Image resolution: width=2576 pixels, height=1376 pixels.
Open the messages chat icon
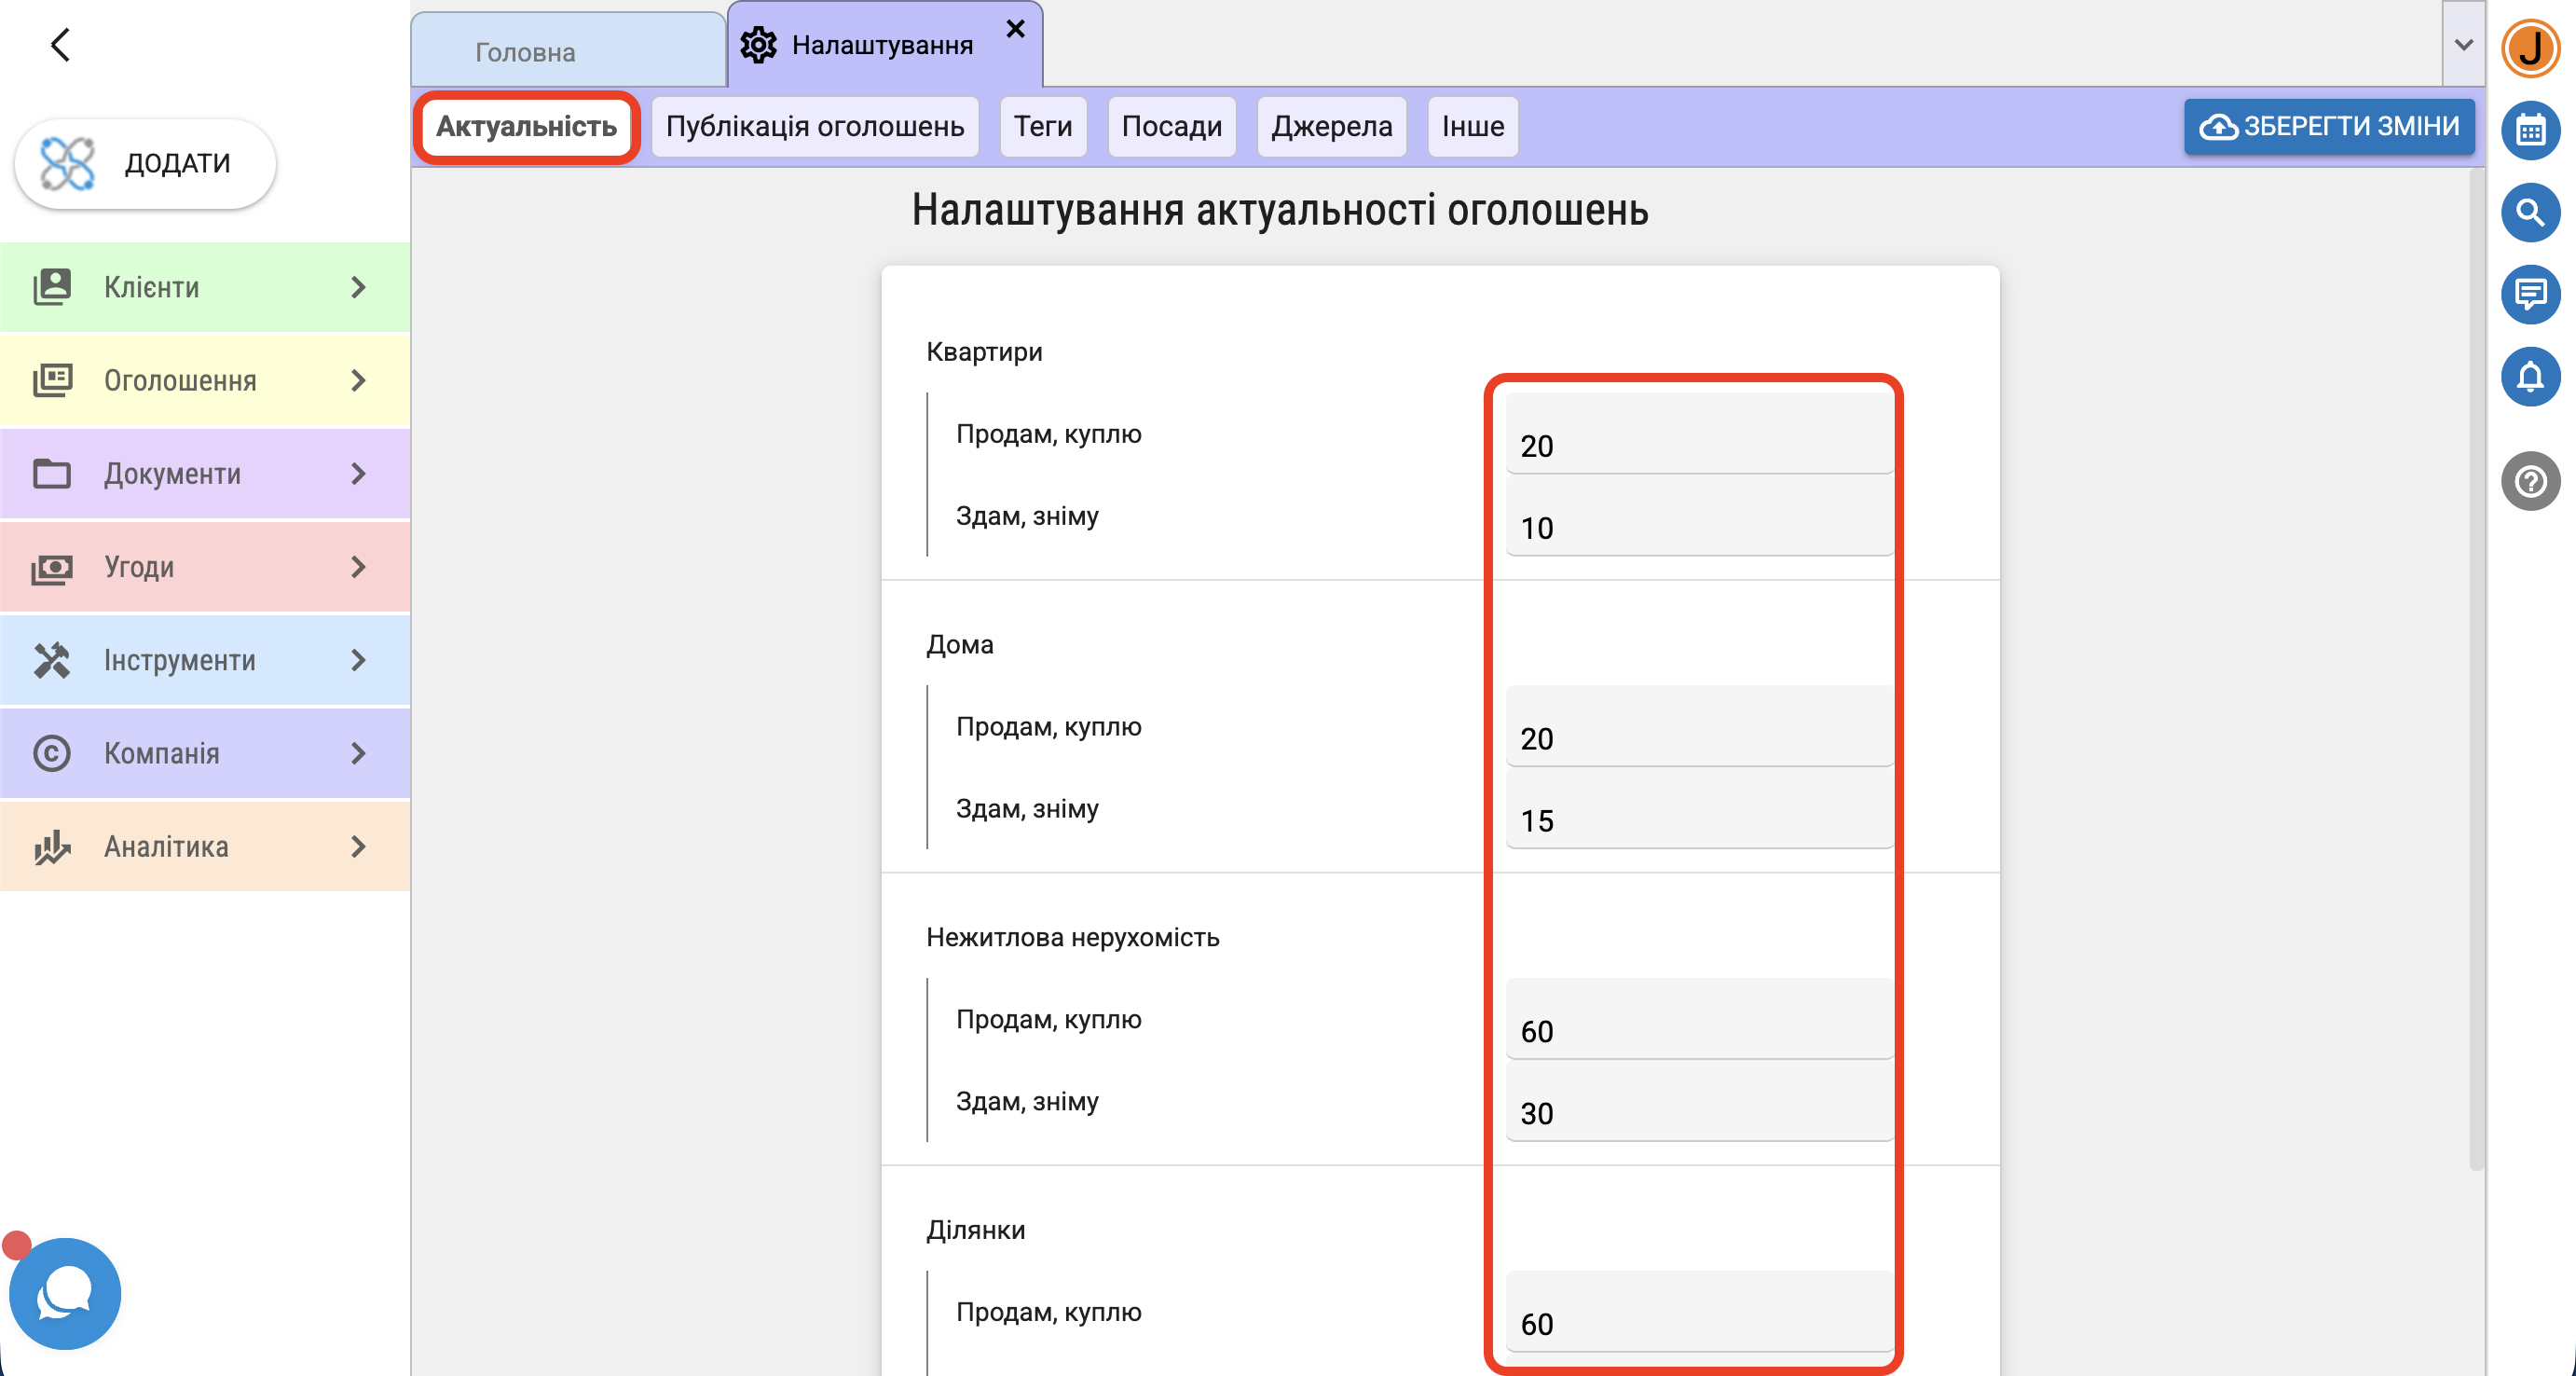coord(2530,295)
